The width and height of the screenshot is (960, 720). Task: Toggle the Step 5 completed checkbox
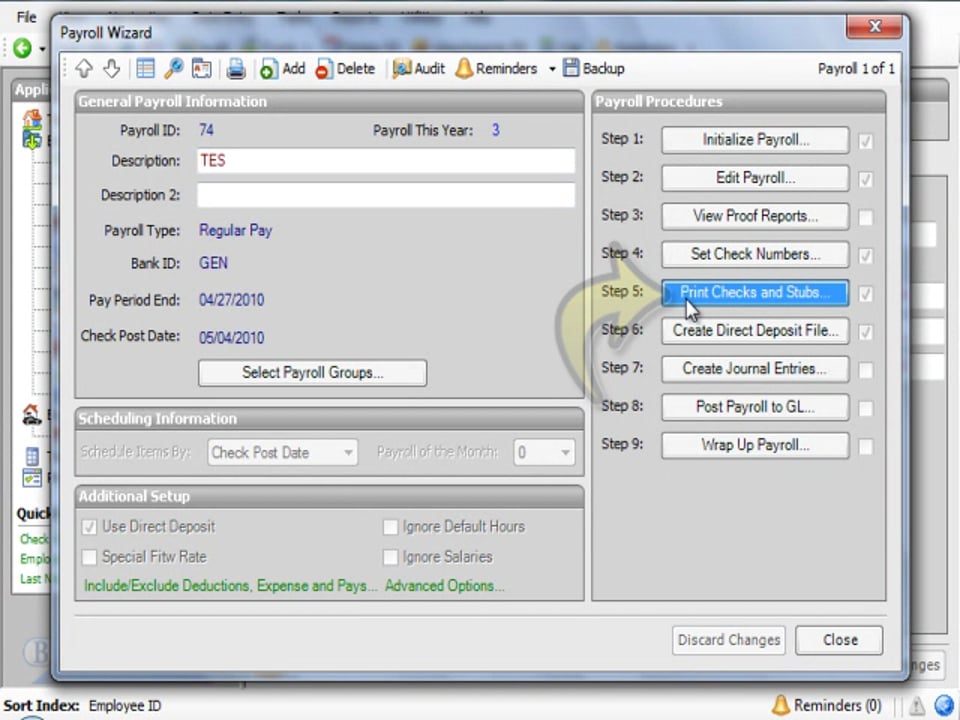point(866,294)
